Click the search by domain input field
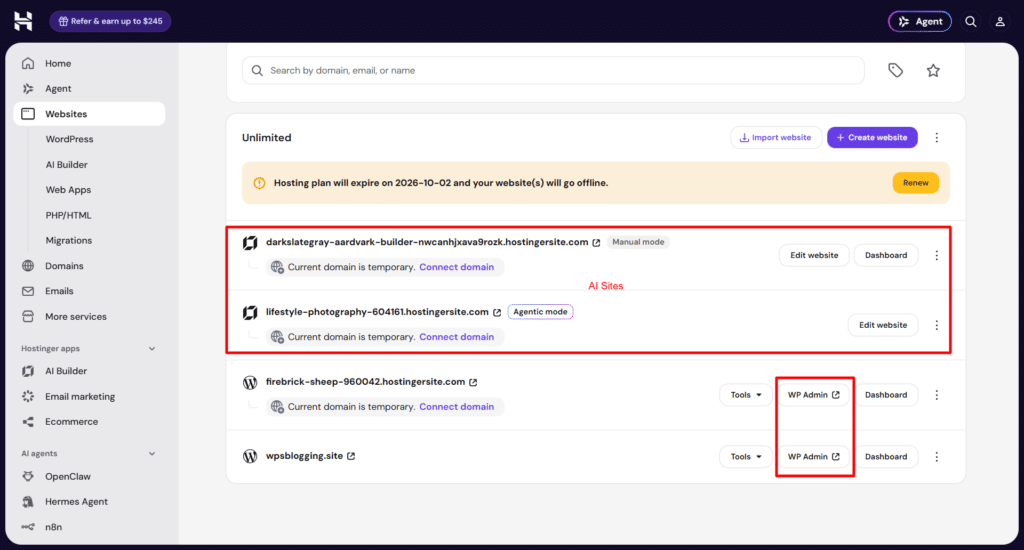 click(553, 71)
